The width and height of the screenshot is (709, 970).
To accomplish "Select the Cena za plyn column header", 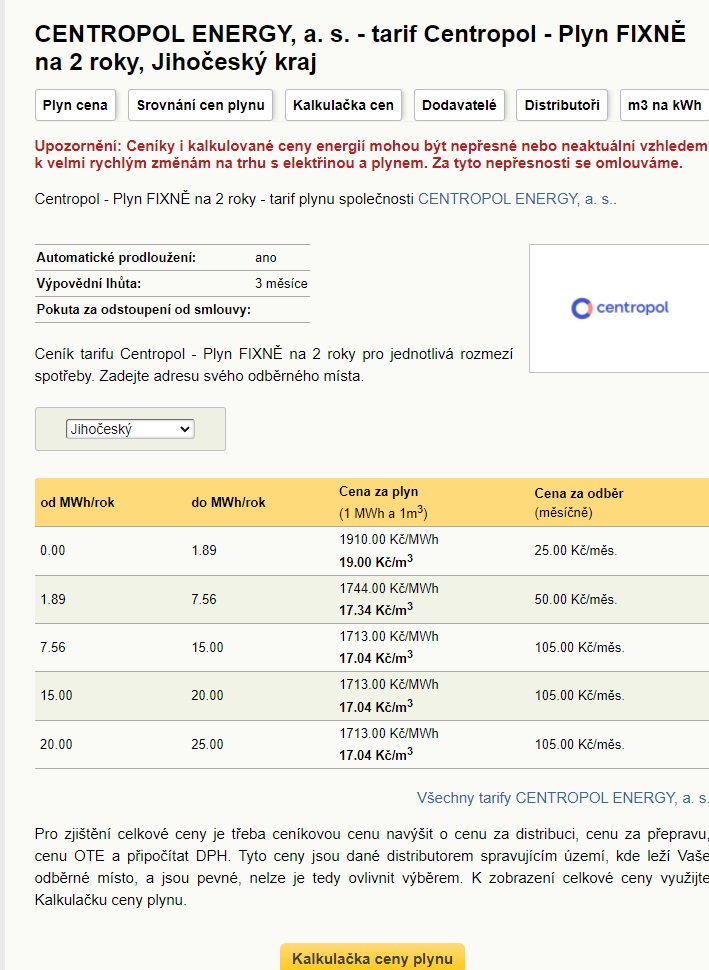I will [x=379, y=492].
